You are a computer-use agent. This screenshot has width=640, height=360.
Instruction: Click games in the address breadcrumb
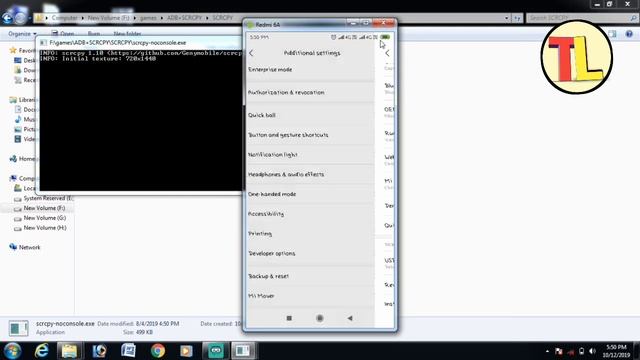(x=148, y=18)
